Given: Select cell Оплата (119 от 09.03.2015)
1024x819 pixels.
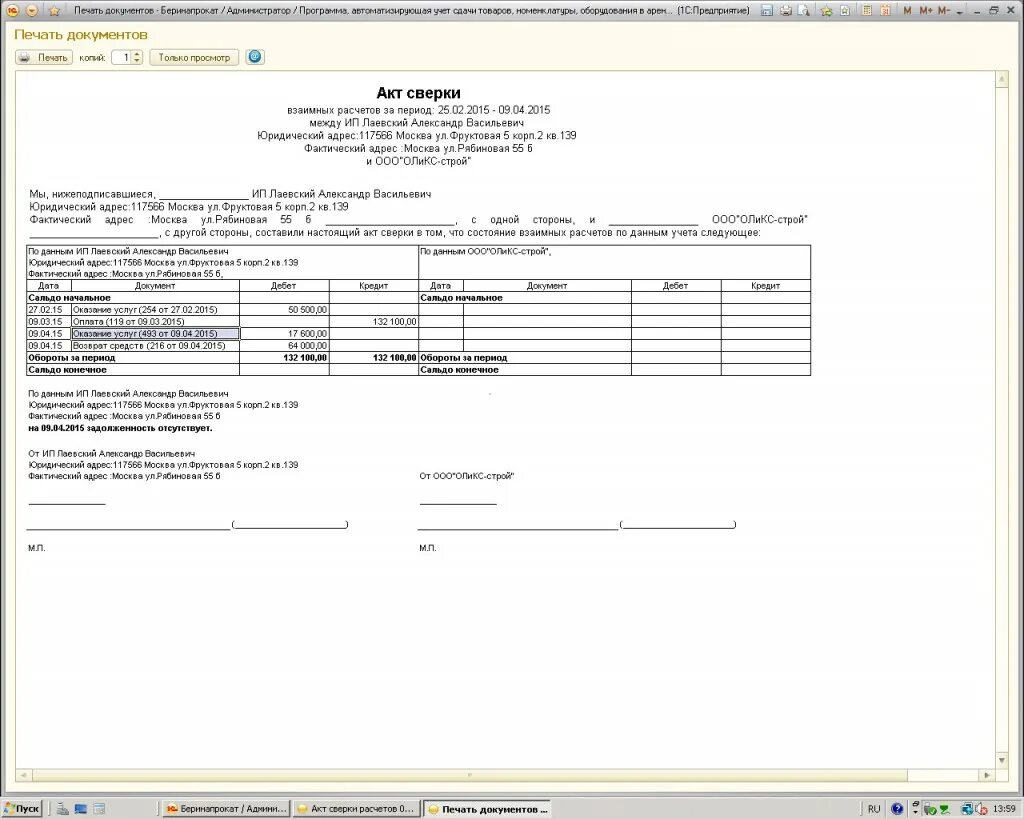Looking at the screenshot, I should [x=155, y=321].
